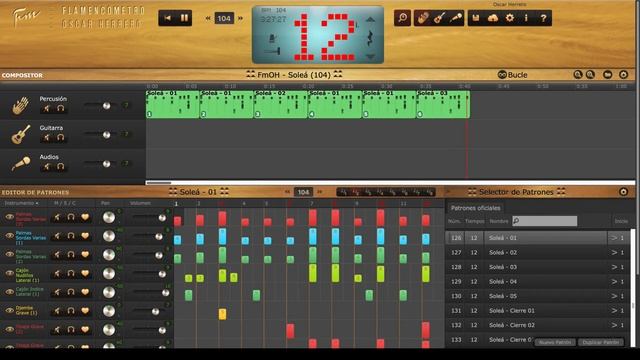Image resolution: width=640 pixels, height=360 pixels.
Task: Select pattern 127 Soleá - 02
Action: [538, 253]
